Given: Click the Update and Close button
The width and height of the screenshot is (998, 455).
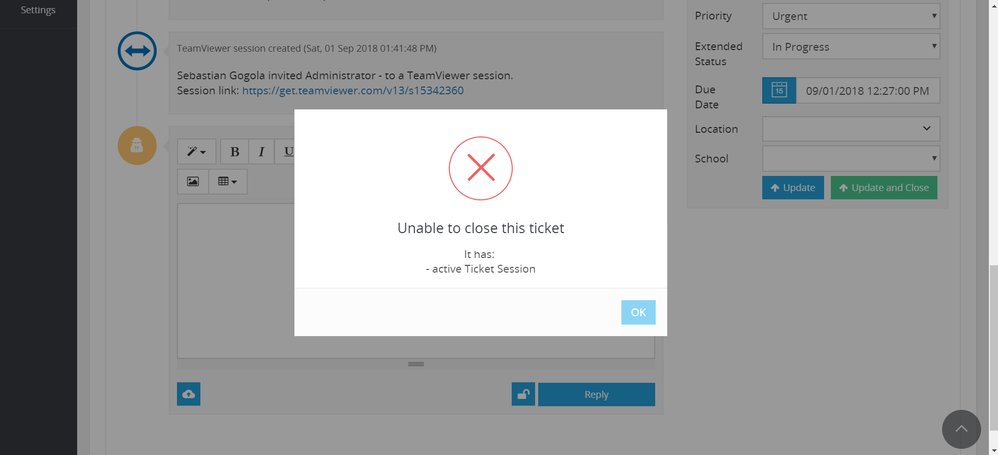Looking at the screenshot, I should point(883,188).
